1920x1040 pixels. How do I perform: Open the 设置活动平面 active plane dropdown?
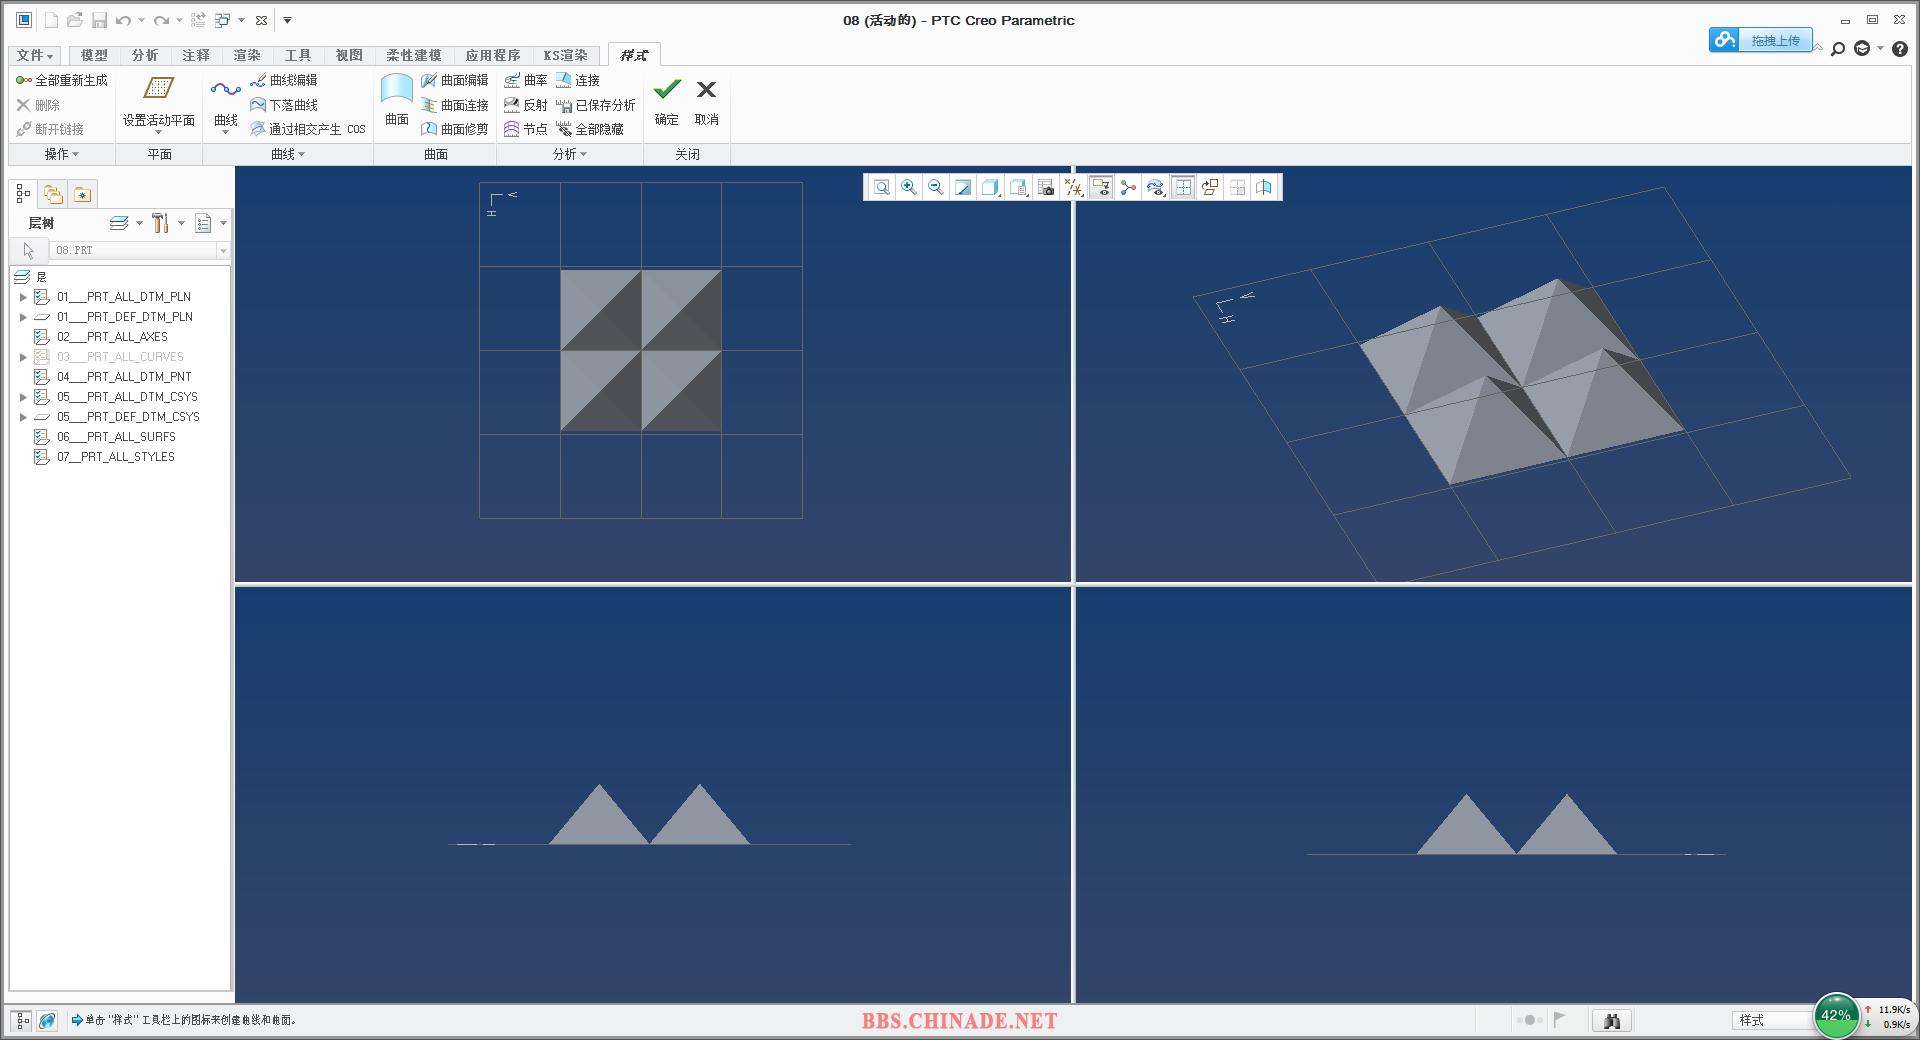[x=158, y=131]
